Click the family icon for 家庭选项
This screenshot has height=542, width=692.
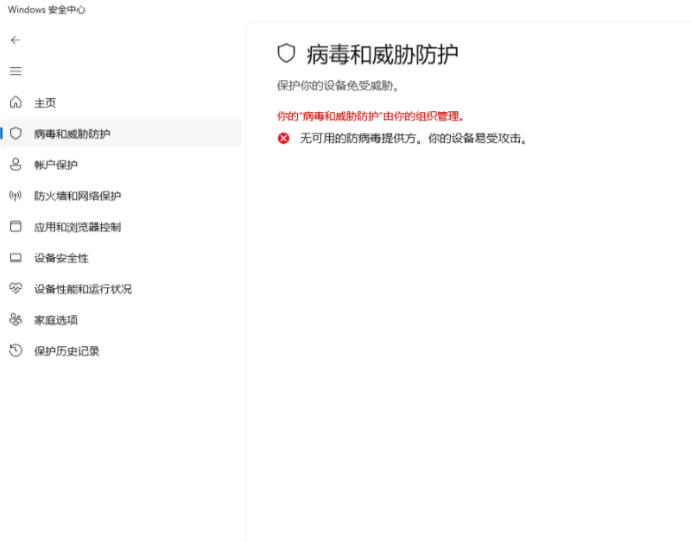click(15, 320)
